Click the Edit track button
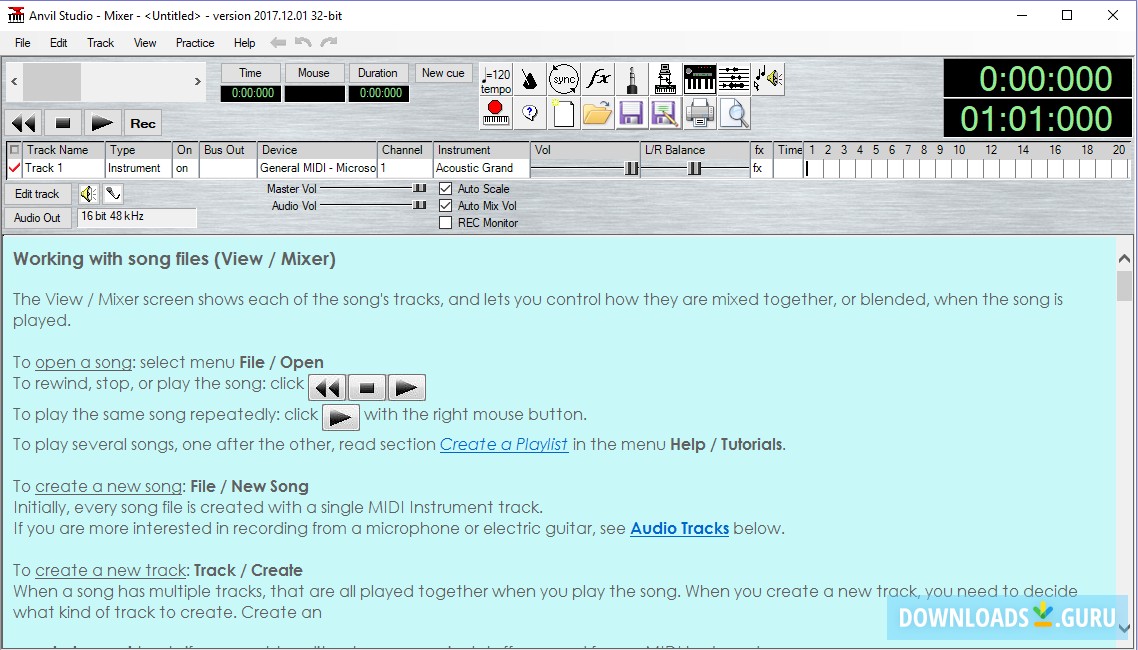Viewport: 1138px width, 650px height. point(38,194)
